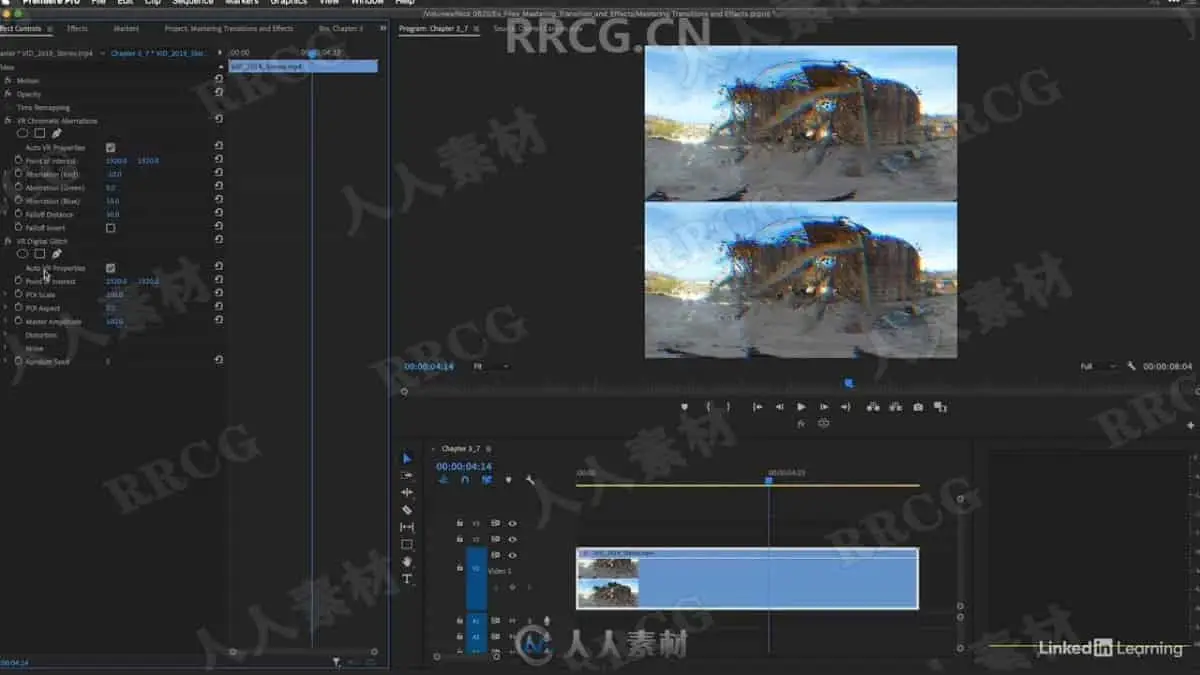Viewport: 1200px width, 675px height.
Task: Reset Random Seed parameter
Action: point(219,360)
